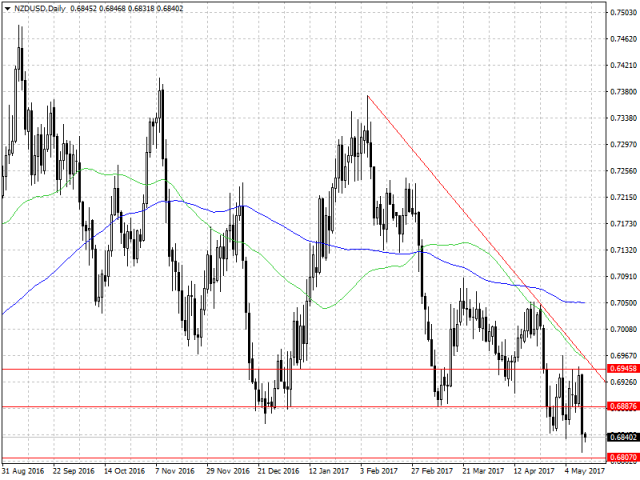Image resolution: width=640 pixels, height=480 pixels.
Task: Select the 4 May 2017 date label
Action: 585,471
